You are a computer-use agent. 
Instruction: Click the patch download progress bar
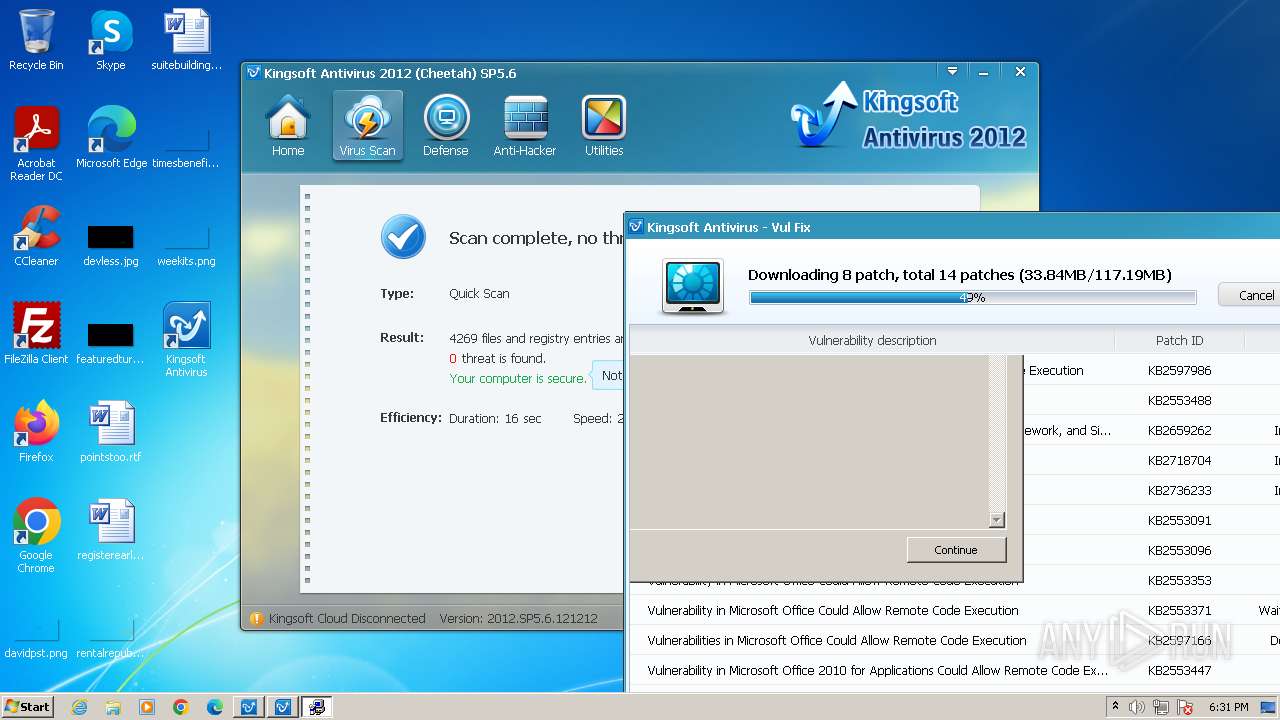(x=972, y=297)
